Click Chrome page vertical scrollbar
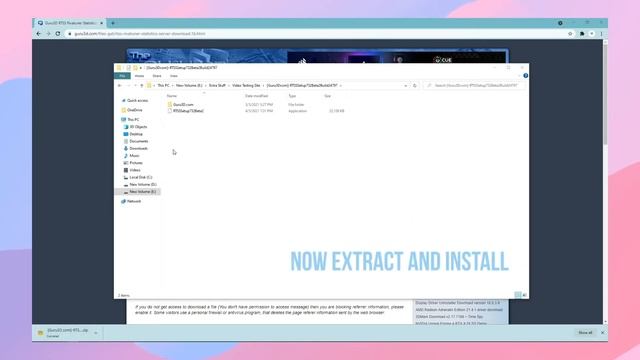Viewport: 640px width, 360px height. pyautogui.click(x=605, y=94)
